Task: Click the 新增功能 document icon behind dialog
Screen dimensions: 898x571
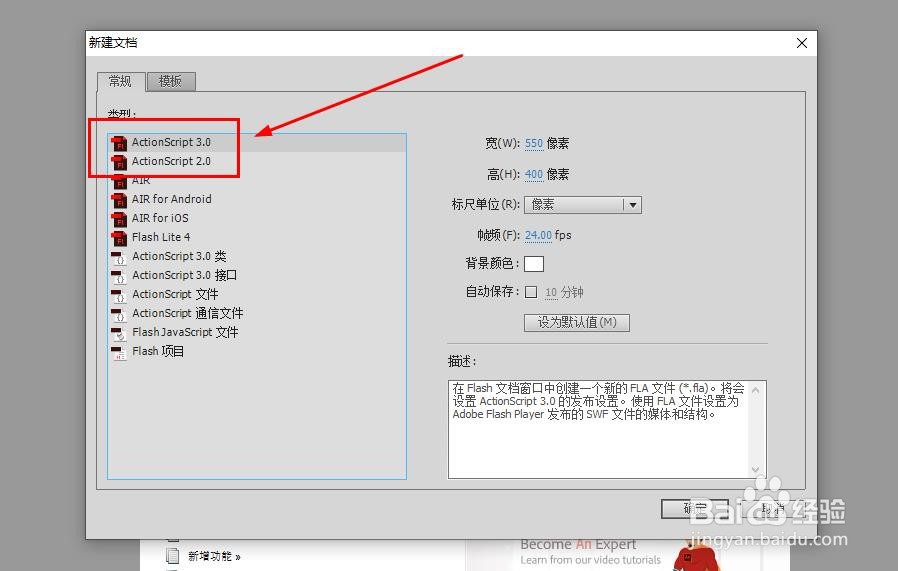Action: pos(172,556)
